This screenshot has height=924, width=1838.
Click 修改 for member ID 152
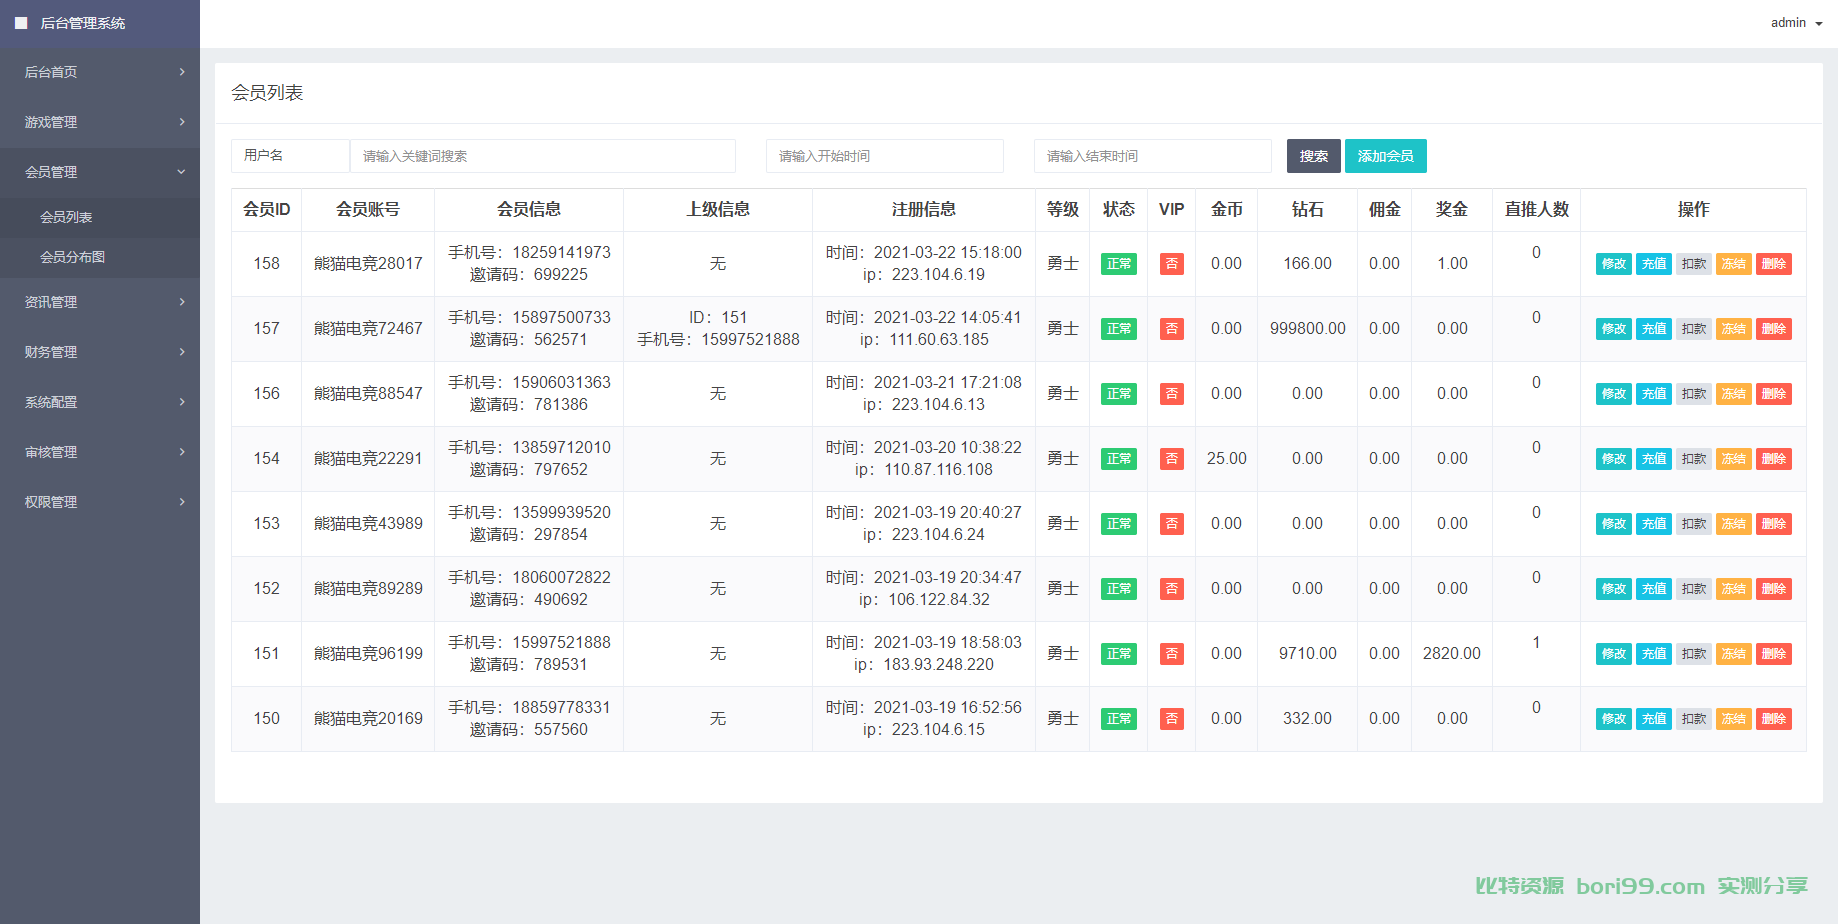point(1614,589)
